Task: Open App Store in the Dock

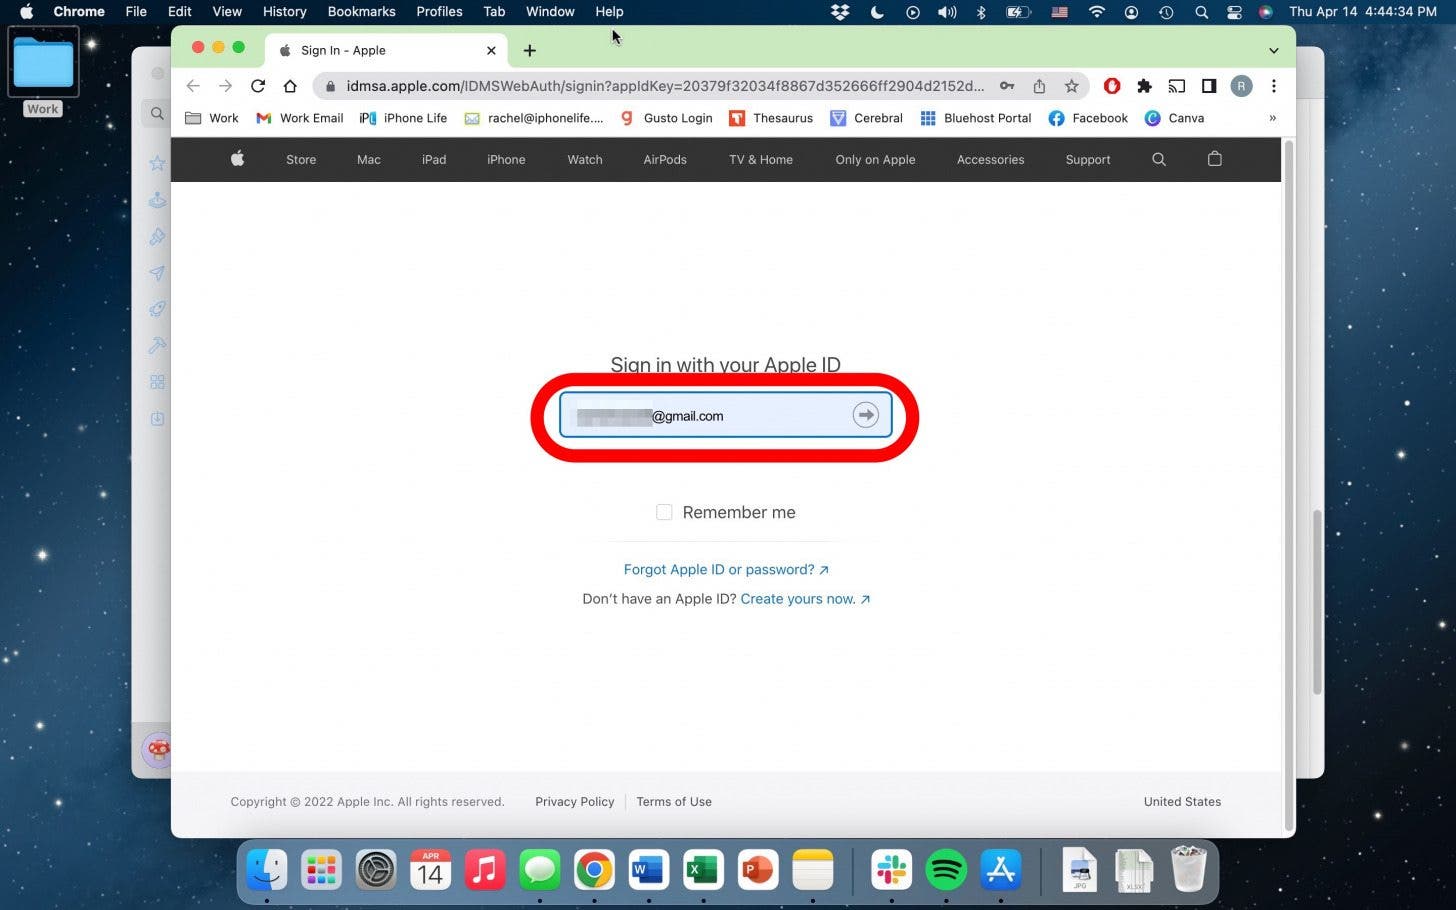Action: click(x=1001, y=870)
